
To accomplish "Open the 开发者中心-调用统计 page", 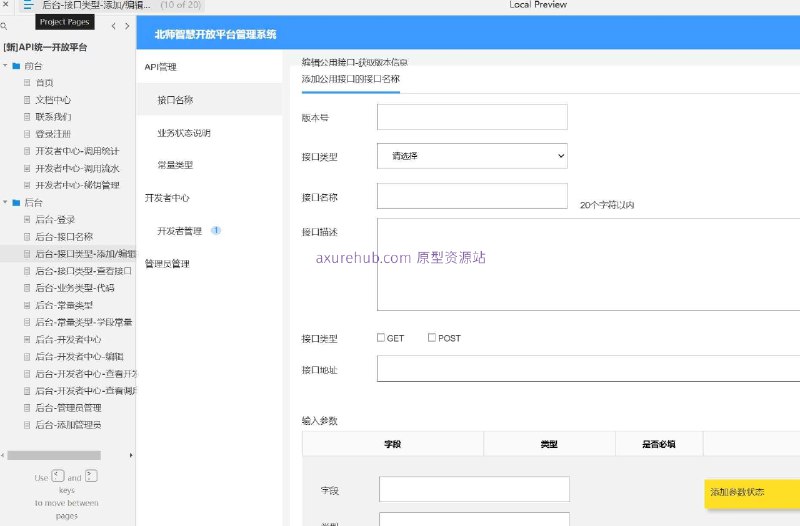I will [77, 151].
